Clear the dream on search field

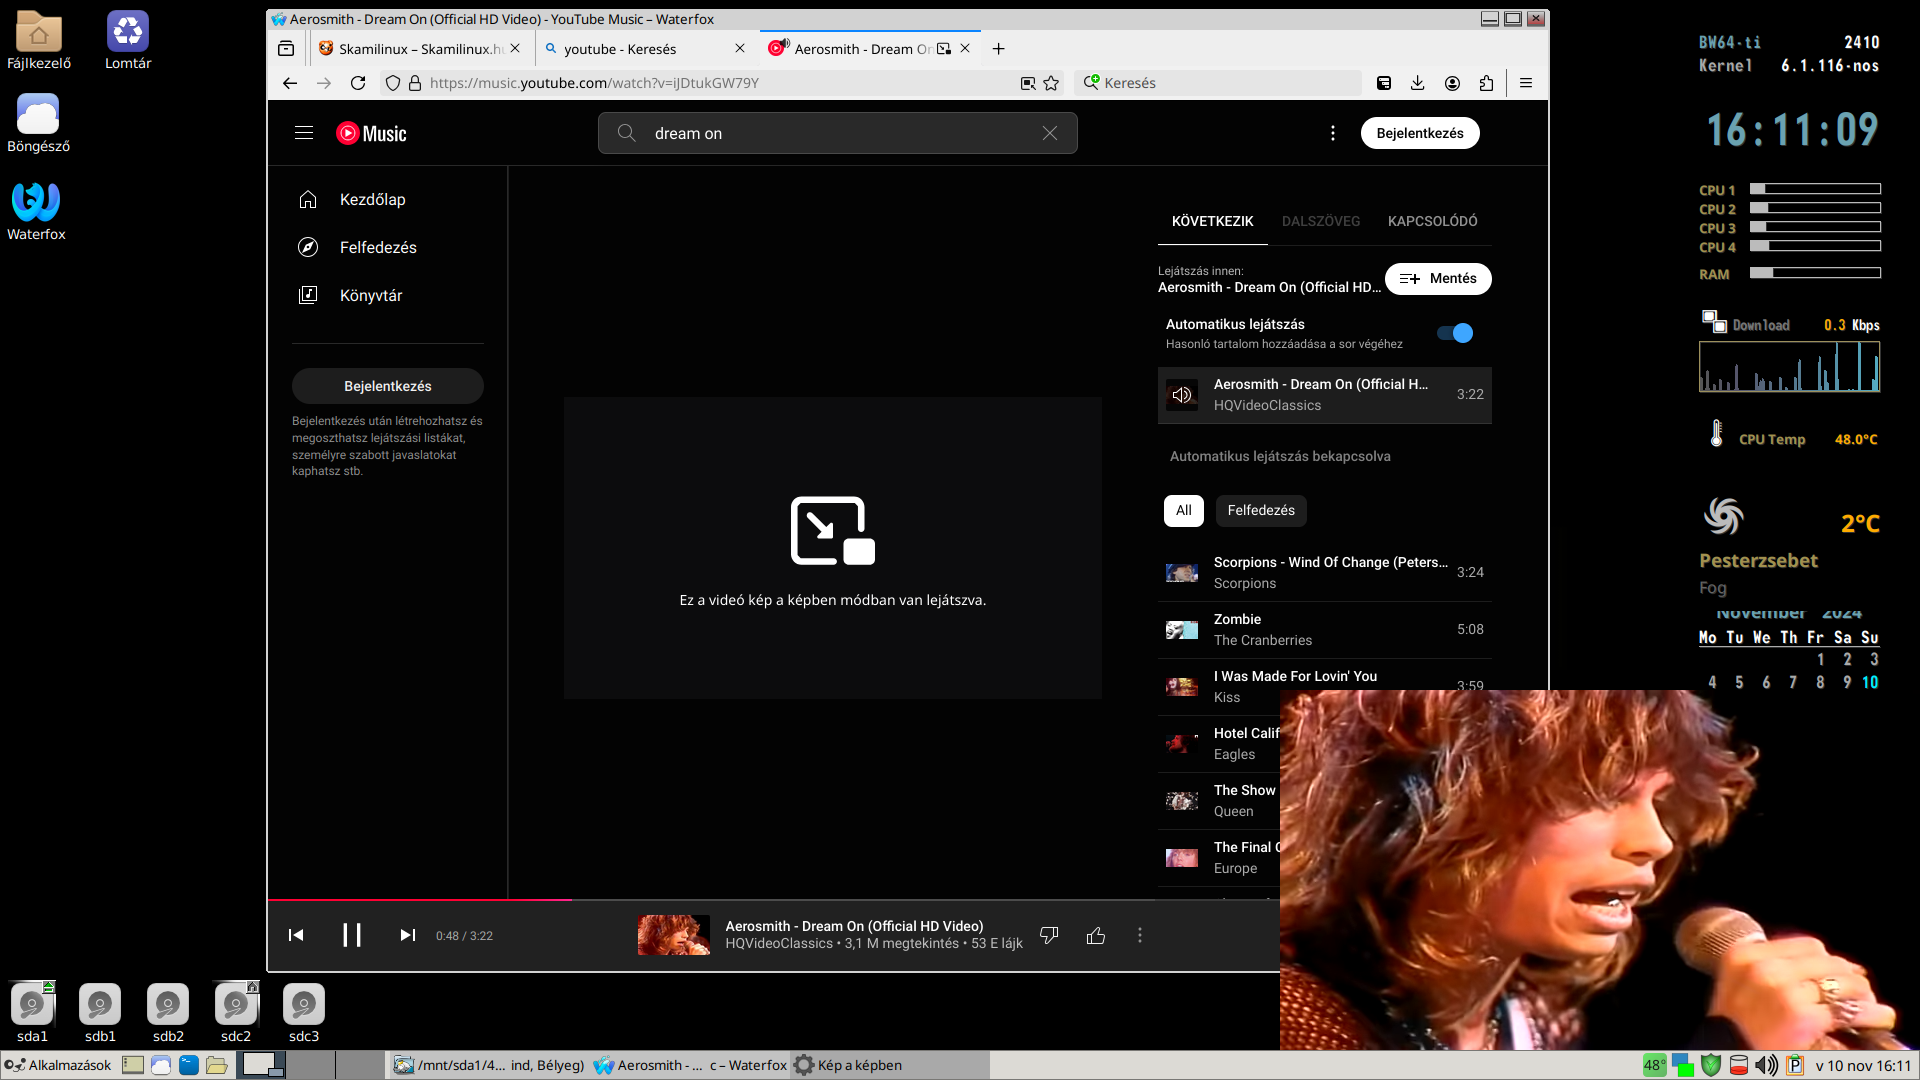1049,133
